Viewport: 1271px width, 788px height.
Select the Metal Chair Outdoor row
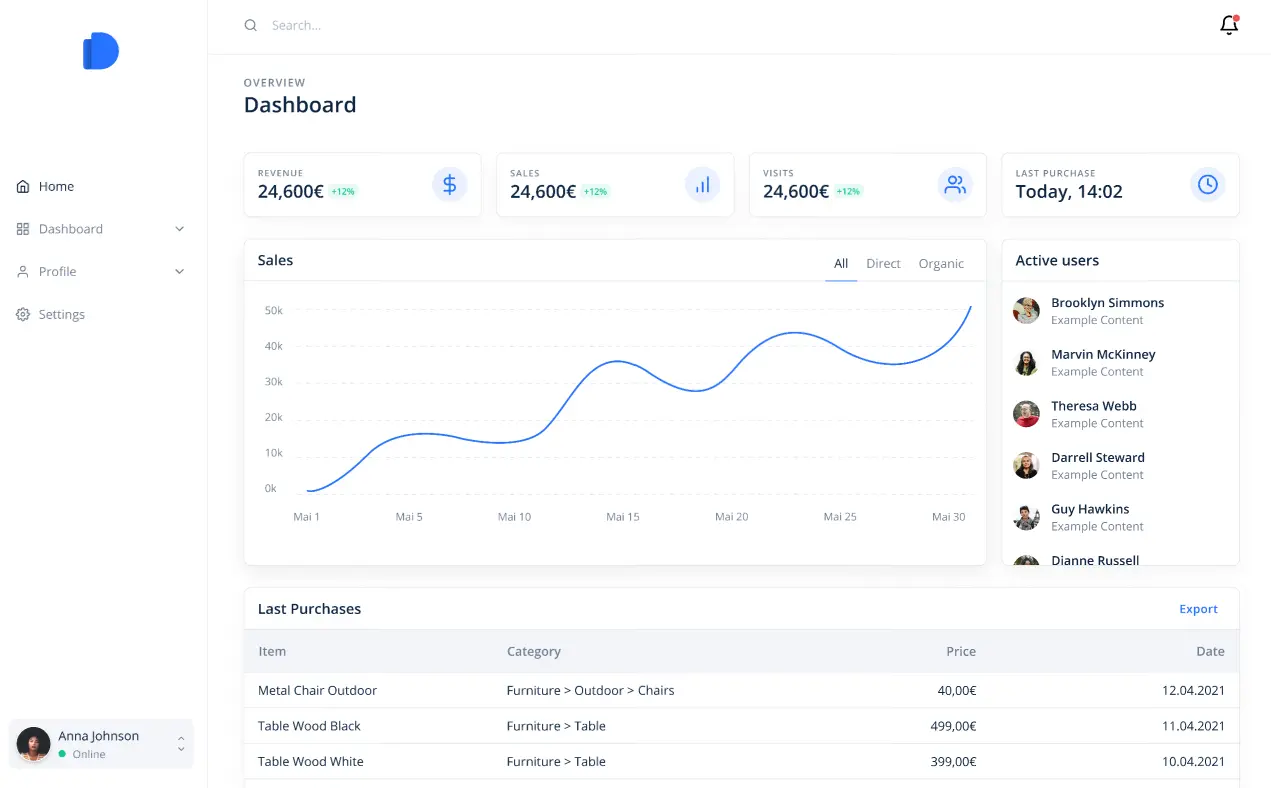coord(742,690)
